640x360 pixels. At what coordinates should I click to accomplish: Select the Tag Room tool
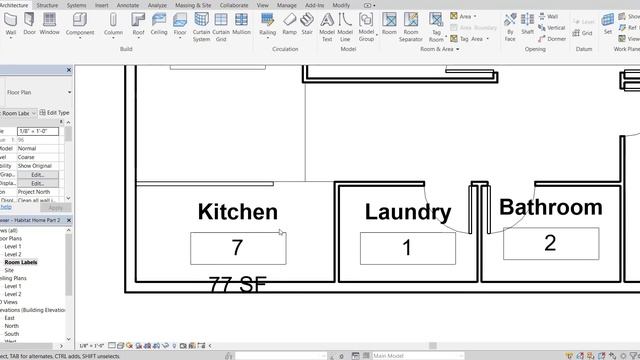tap(436, 27)
